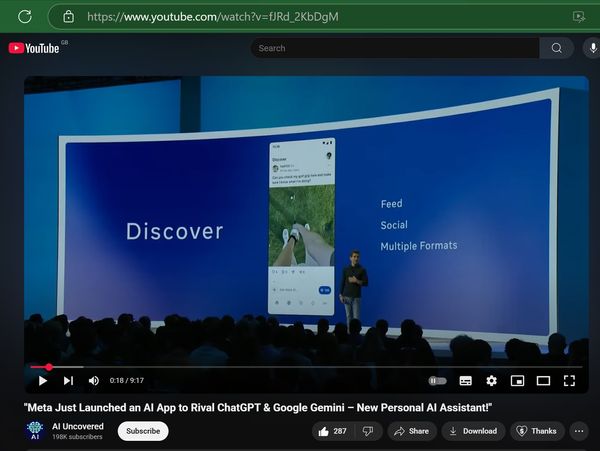Click the 198K subscribers text
Viewport: 600px width, 451px height.
[x=77, y=437]
